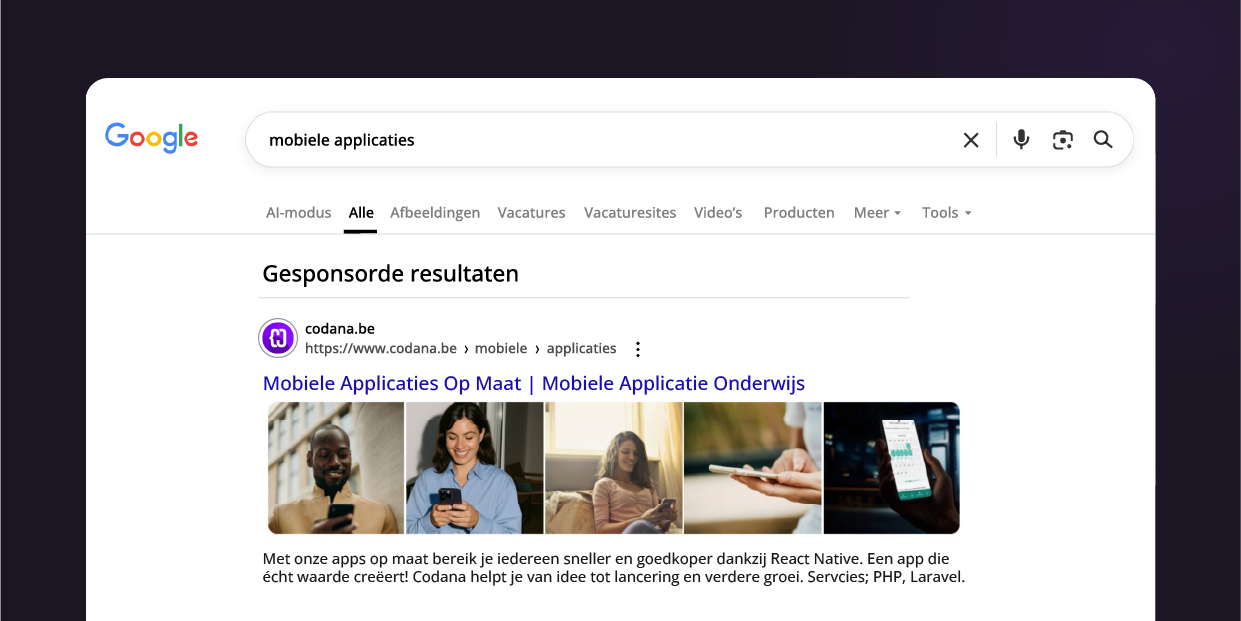The width and height of the screenshot is (1241, 621).
Task: Open the Mobiele Applicaties Op Maat result link
Action: point(533,383)
